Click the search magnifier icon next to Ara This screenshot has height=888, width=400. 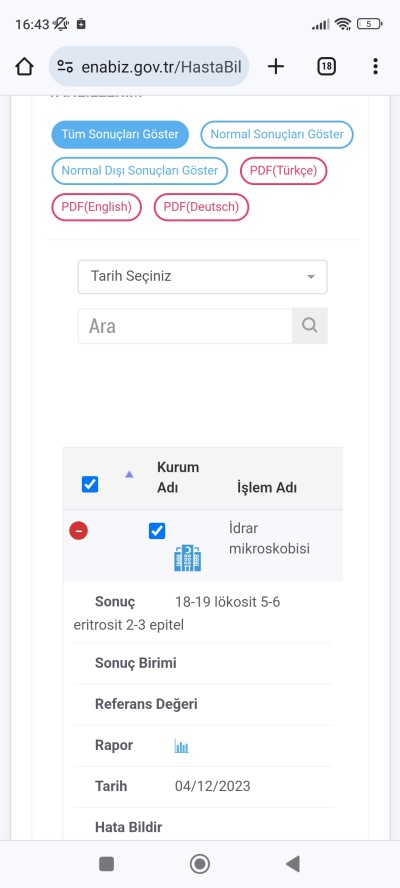click(309, 326)
